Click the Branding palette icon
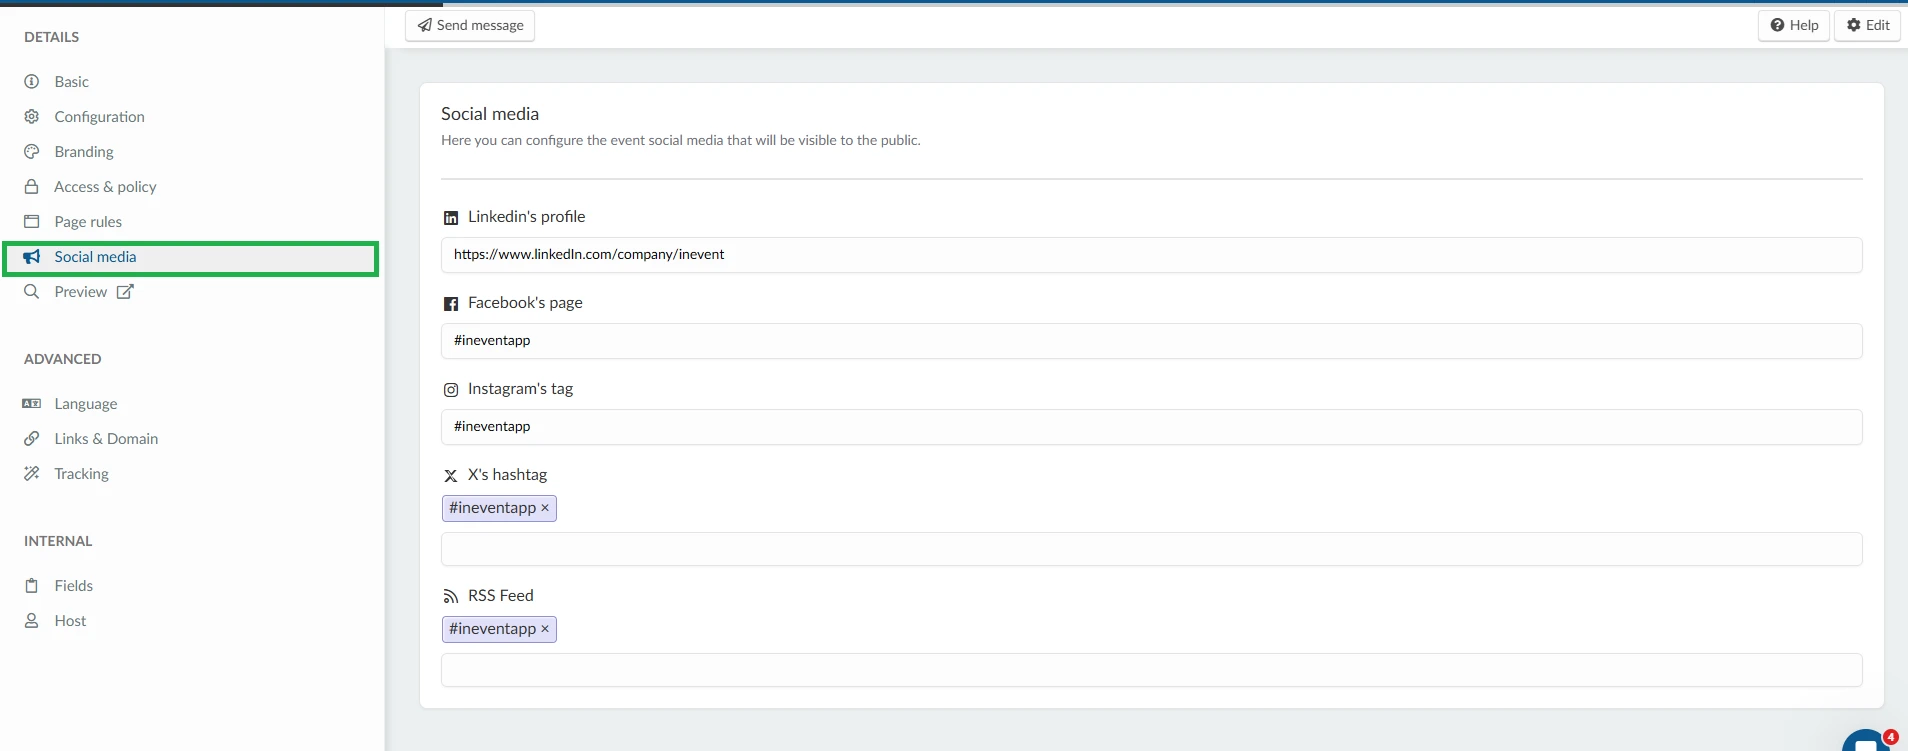Viewport: 1908px width, 751px height. (x=32, y=152)
